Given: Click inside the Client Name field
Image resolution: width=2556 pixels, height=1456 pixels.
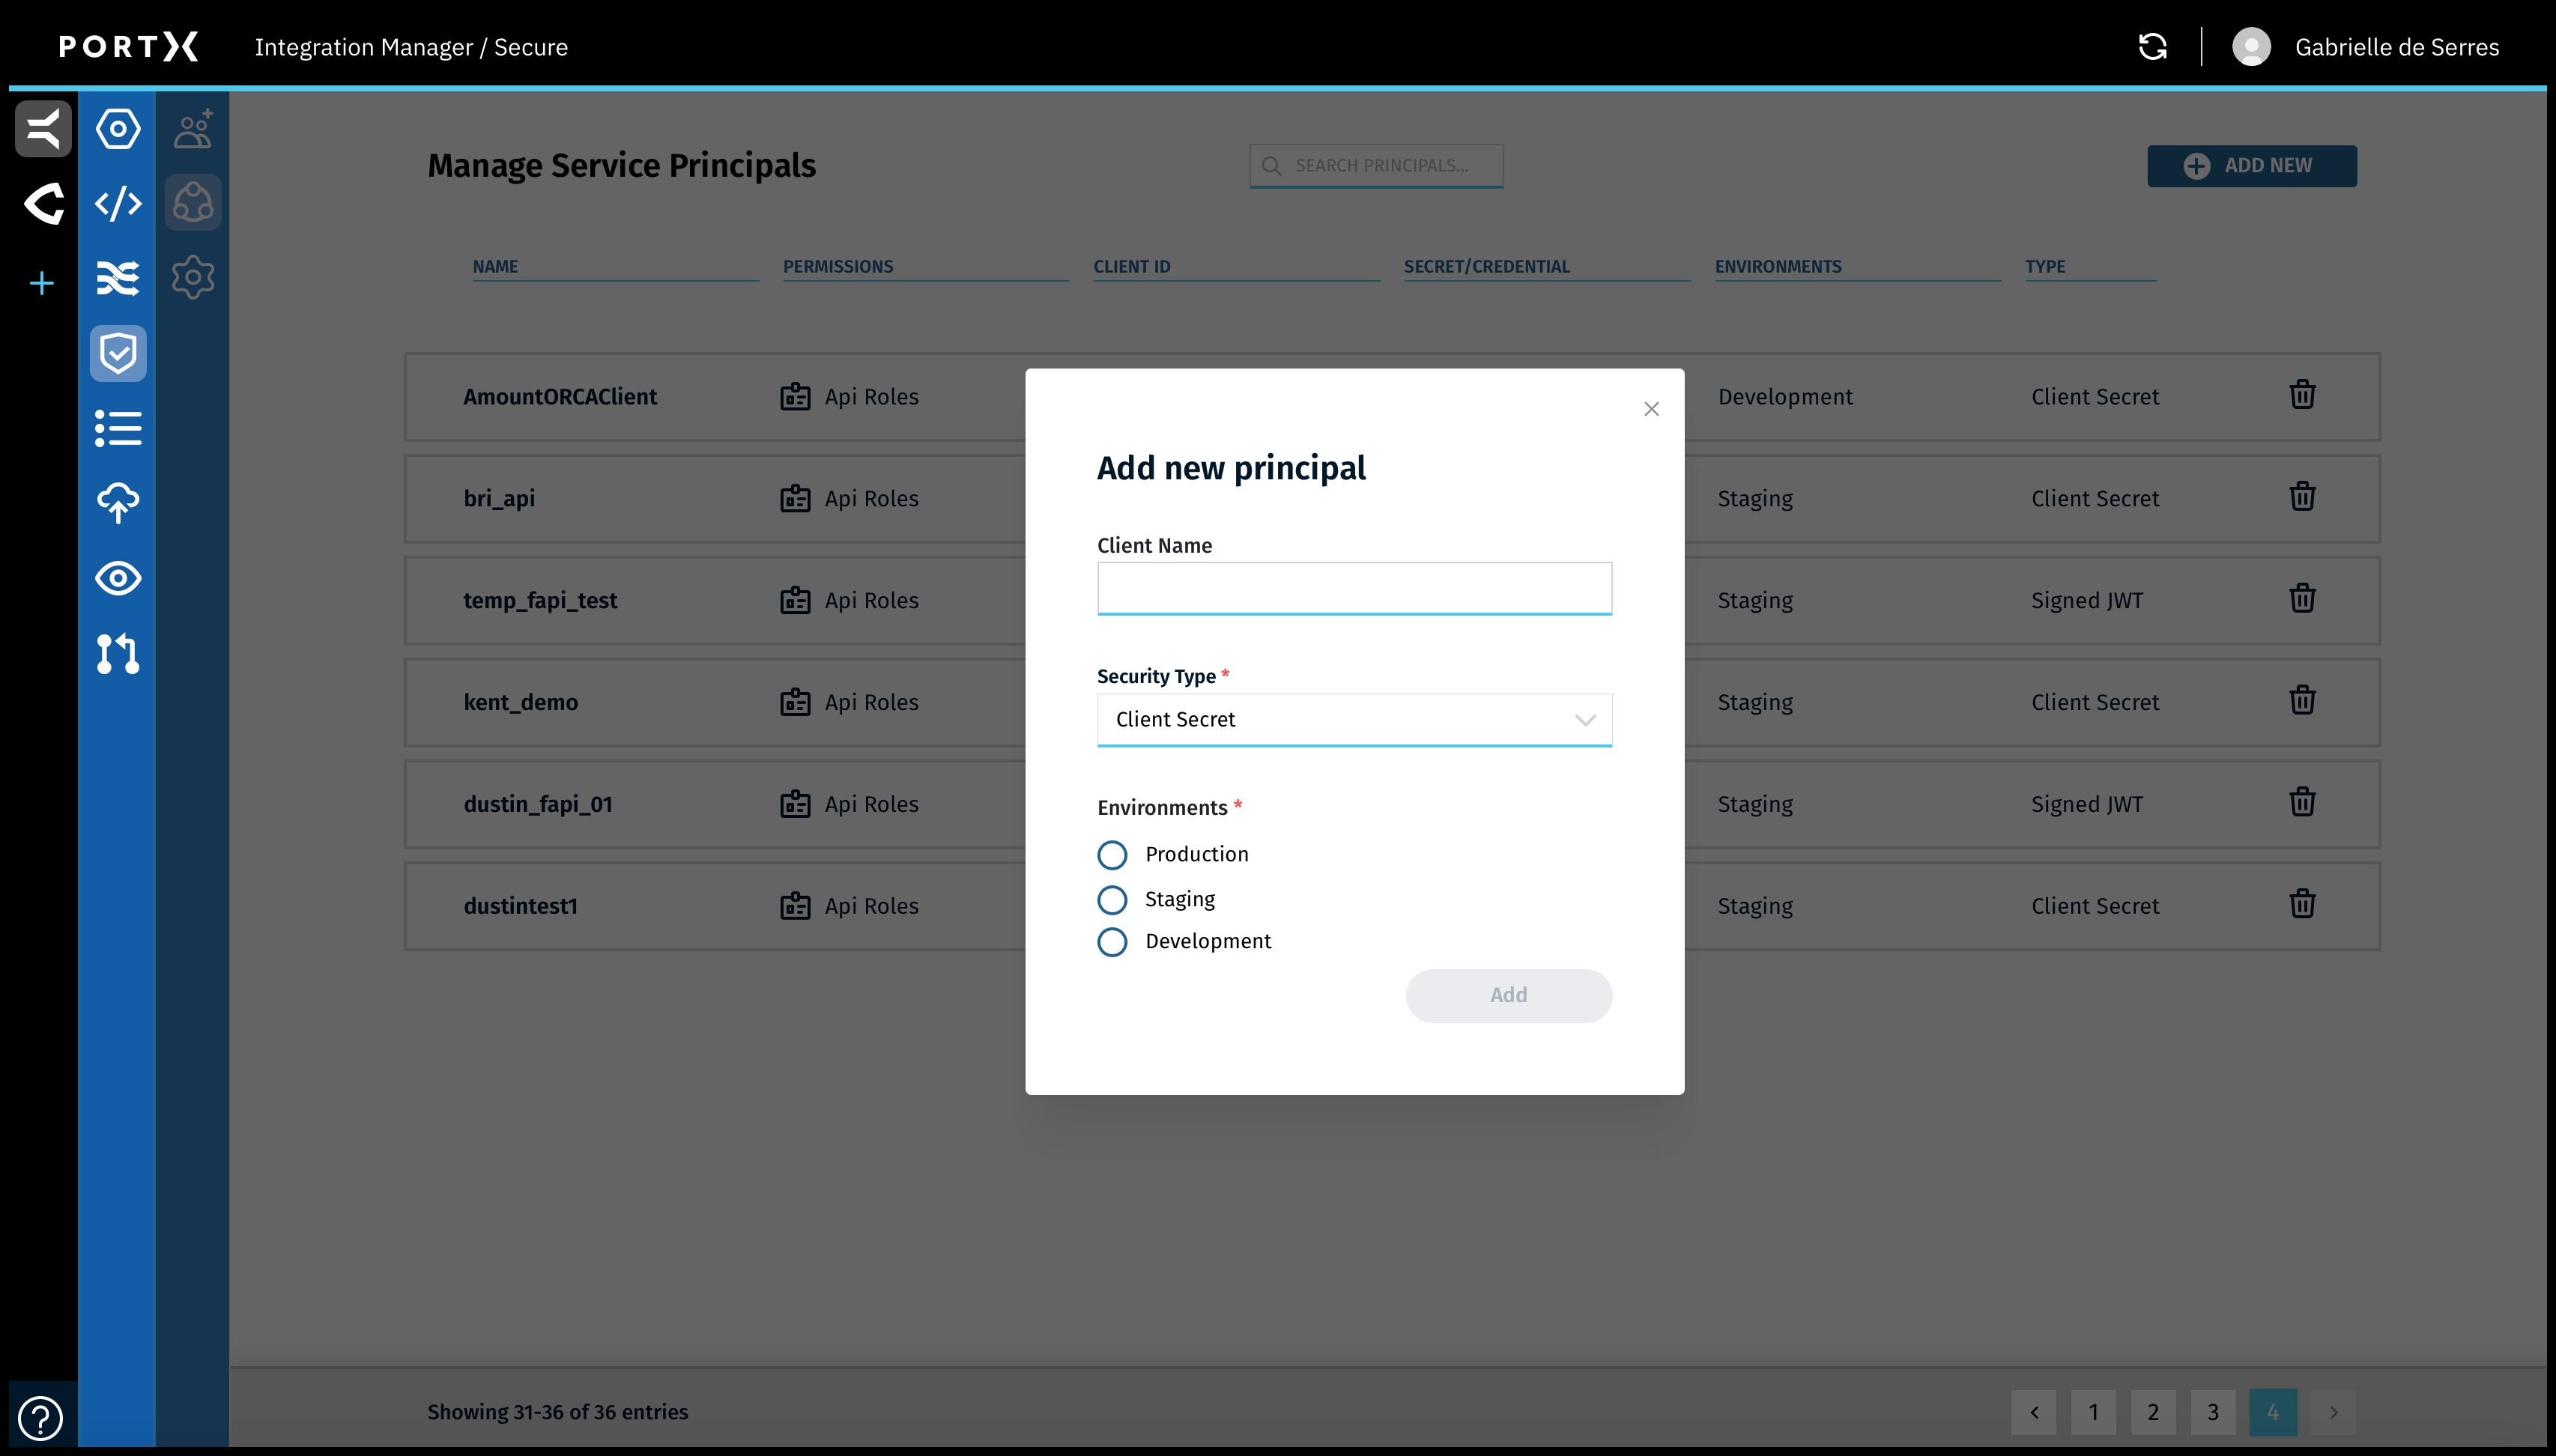Looking at the screenshot, I should click(1354, 588).
